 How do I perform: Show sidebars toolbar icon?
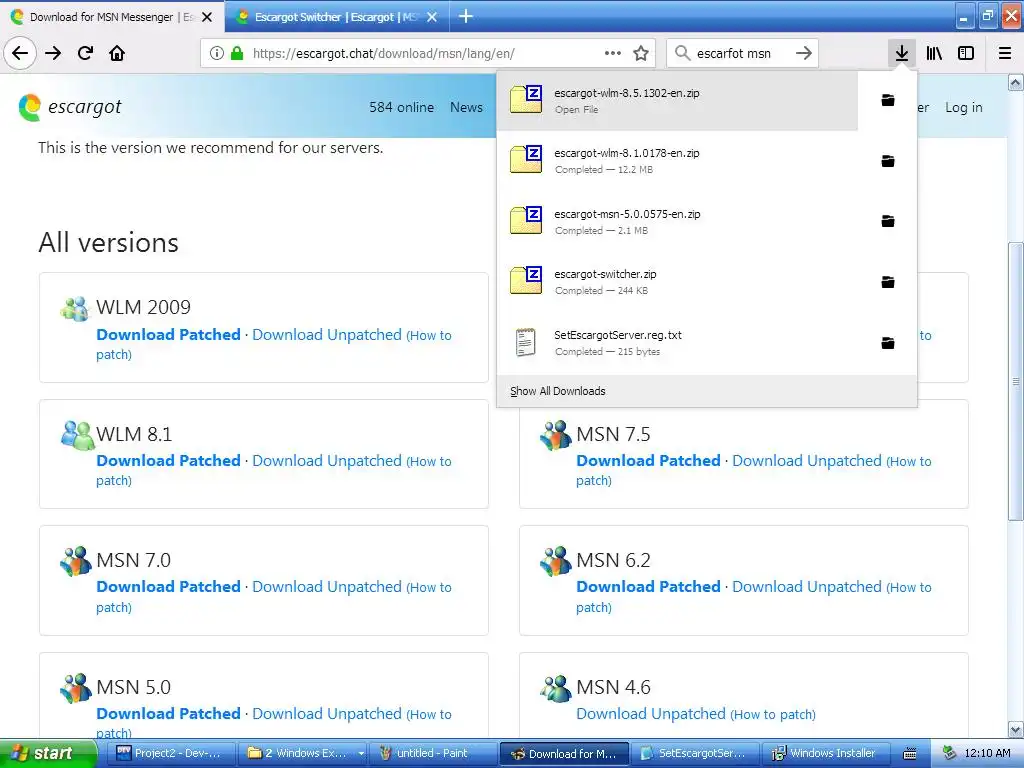point(966,53)
